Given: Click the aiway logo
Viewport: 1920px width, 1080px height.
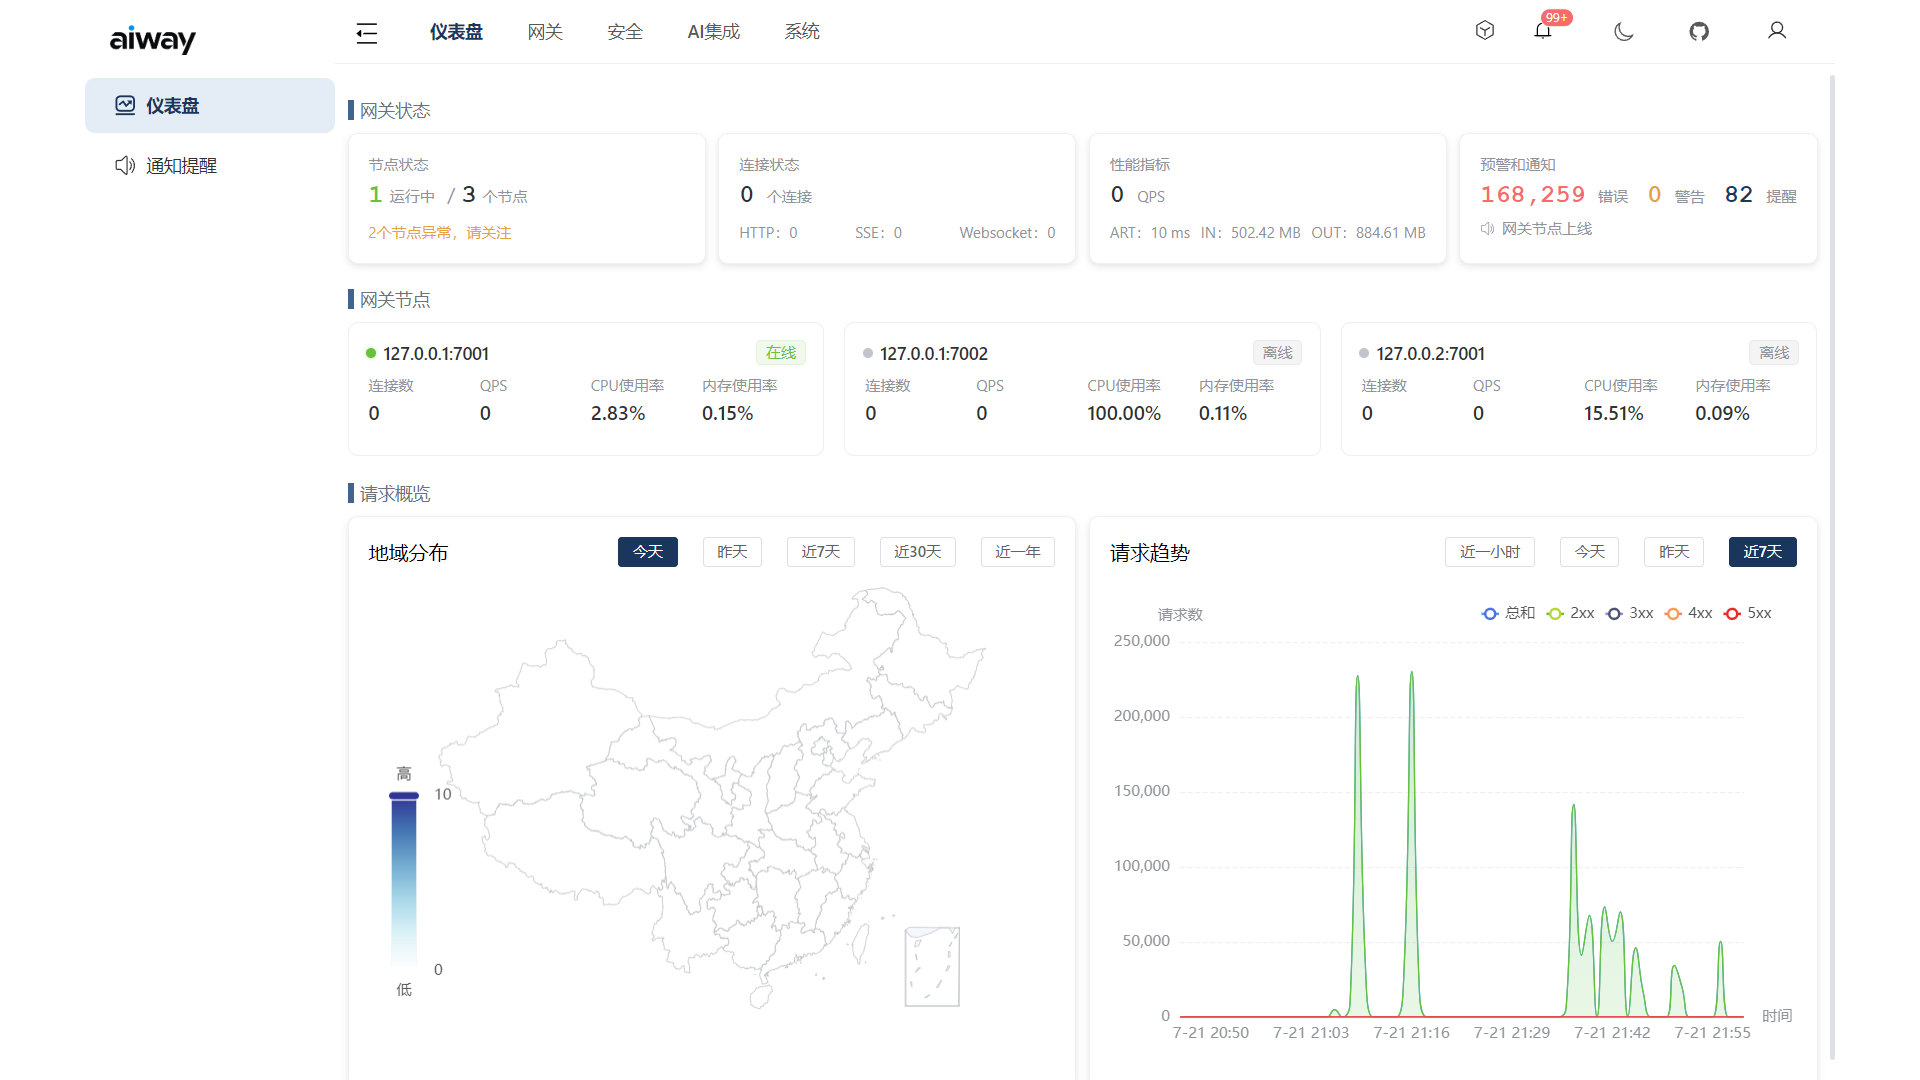Looking at the screenshot, I should point(153,39).
